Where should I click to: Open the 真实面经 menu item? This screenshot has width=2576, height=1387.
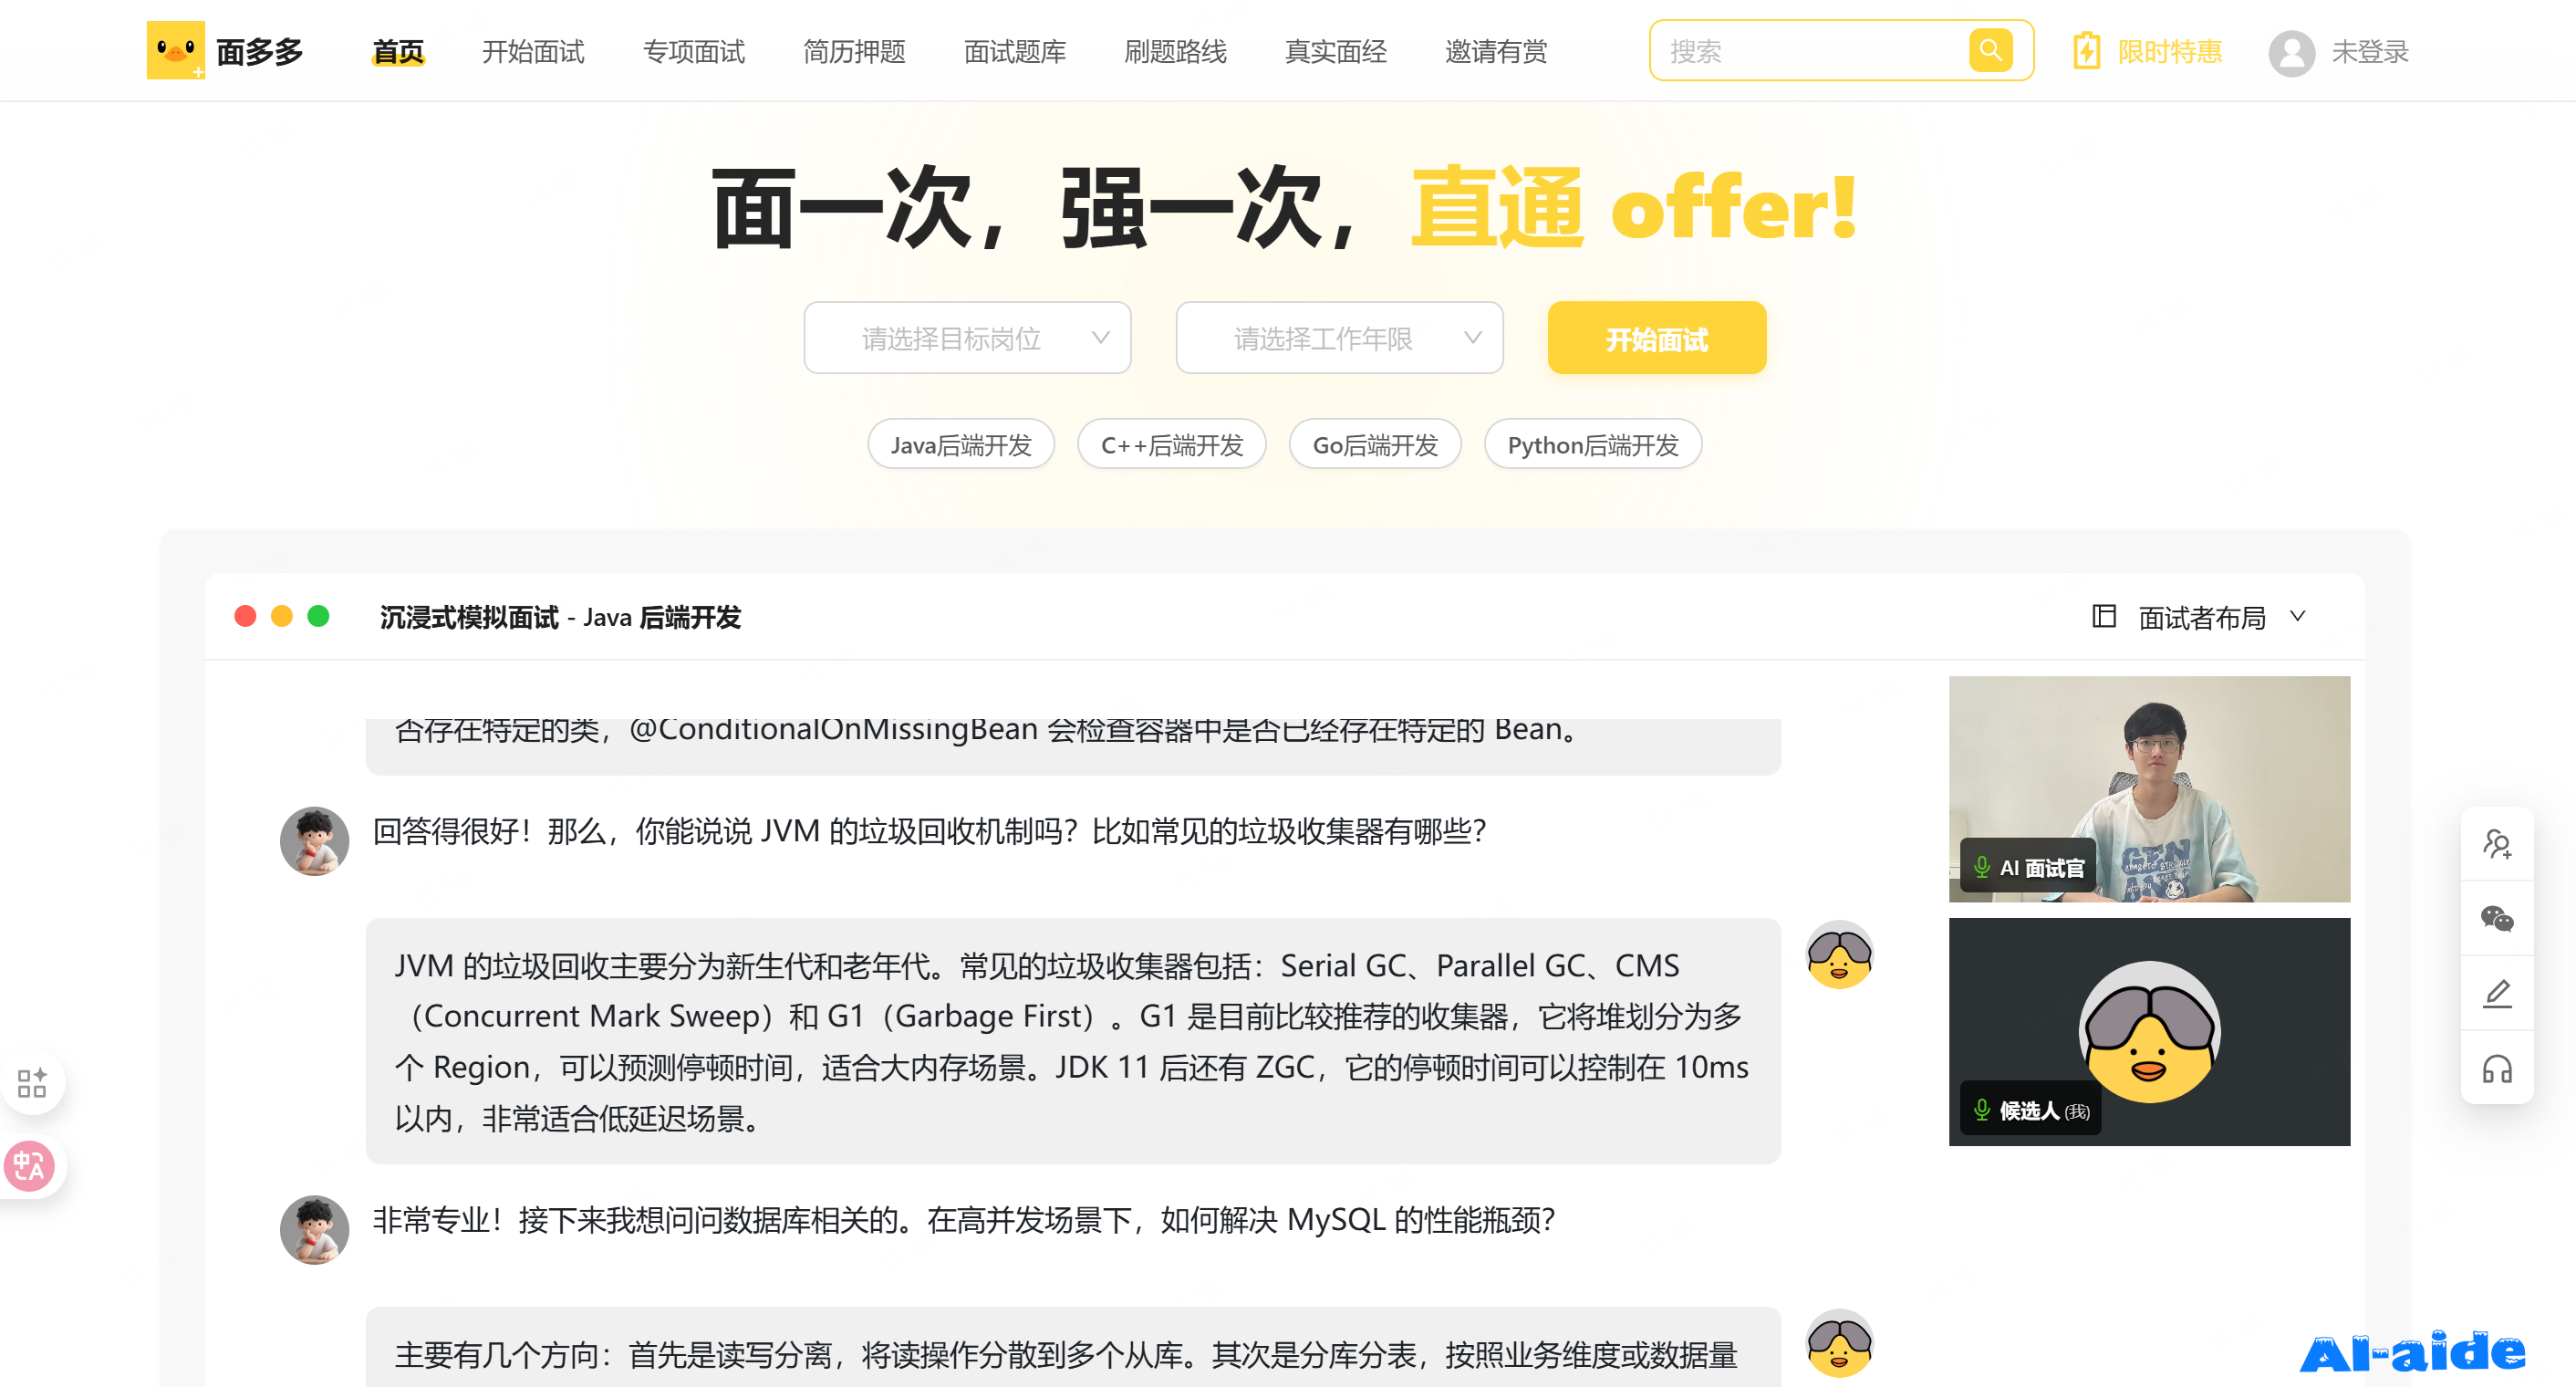coord(1335,52)
